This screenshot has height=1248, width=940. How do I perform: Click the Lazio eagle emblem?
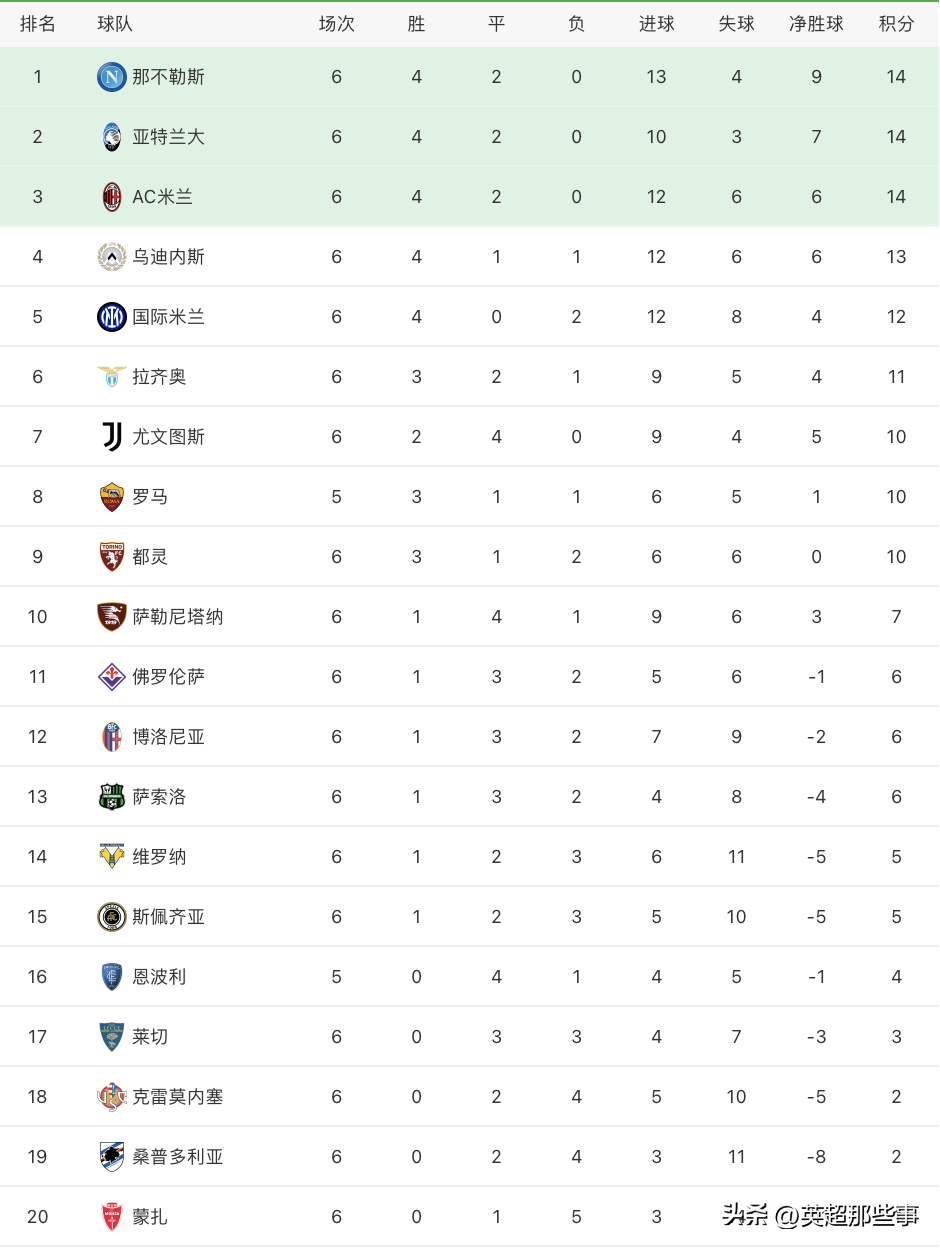(x=112, y=377)
